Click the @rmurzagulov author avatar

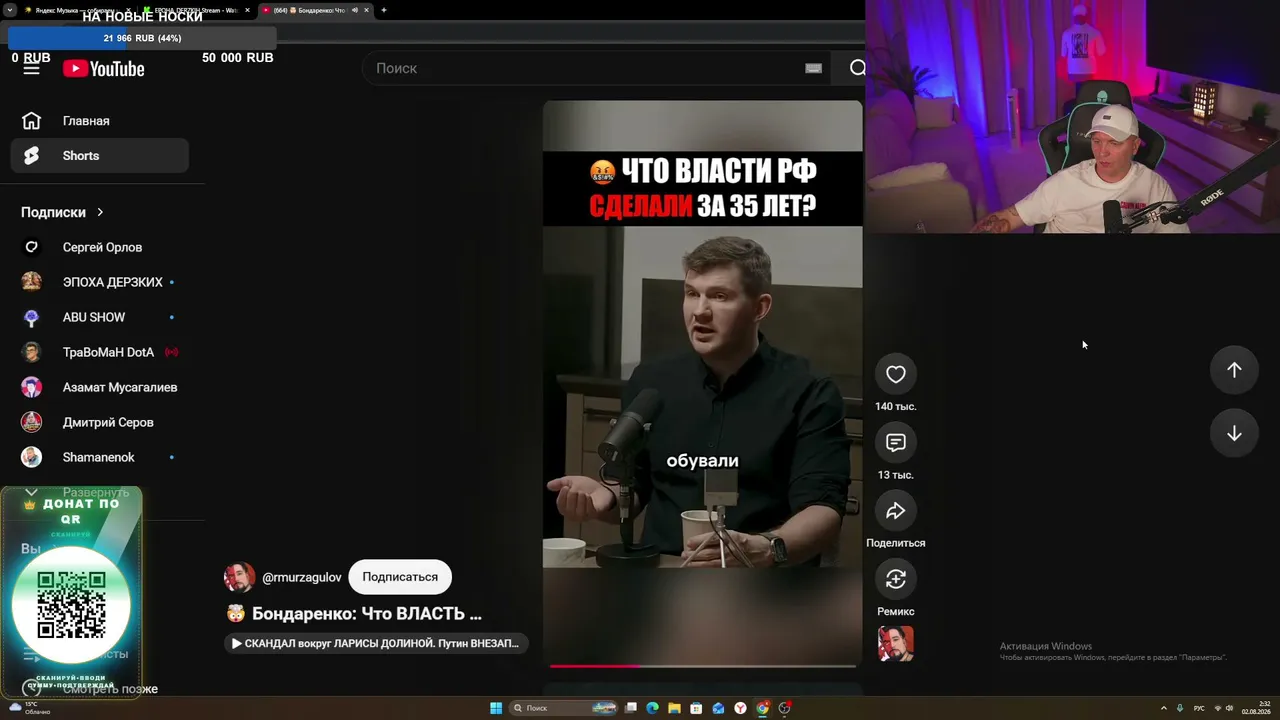point(239,577)
